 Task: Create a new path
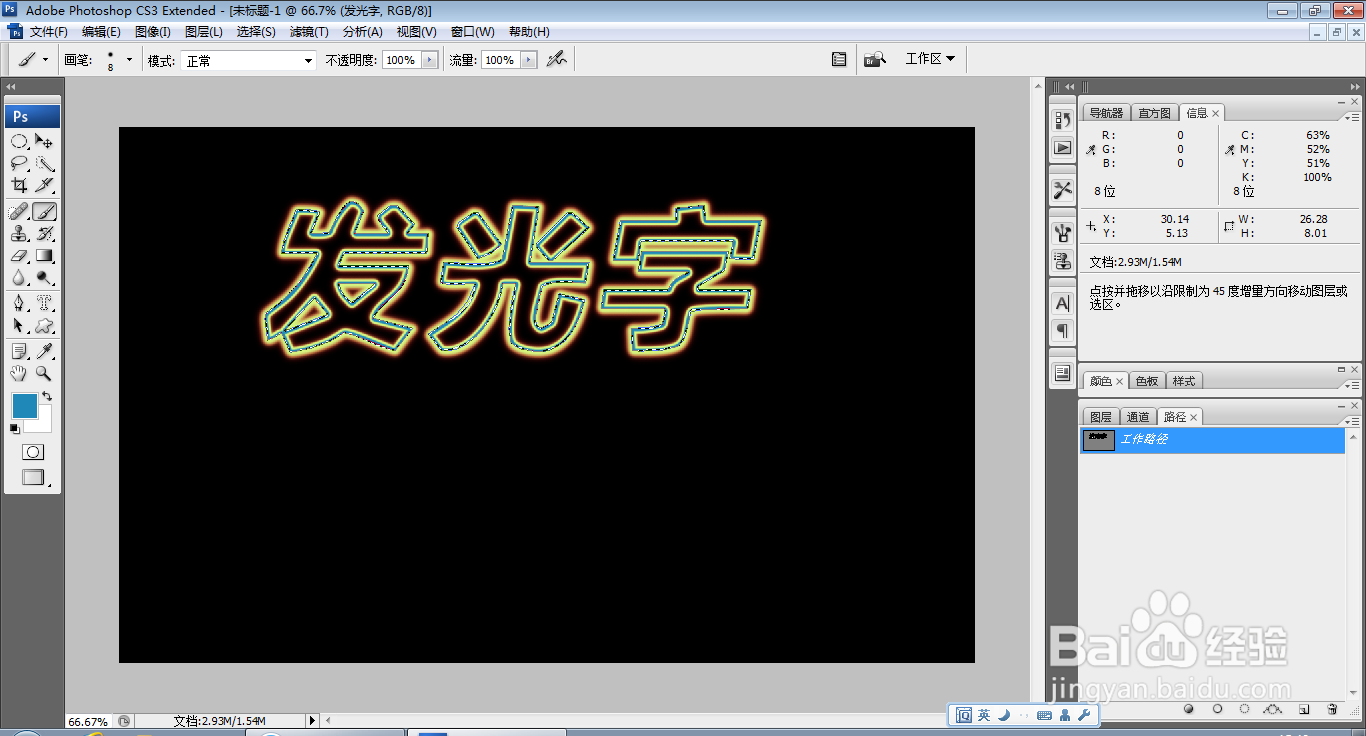pyautogui.click(x=1304, y=709)
